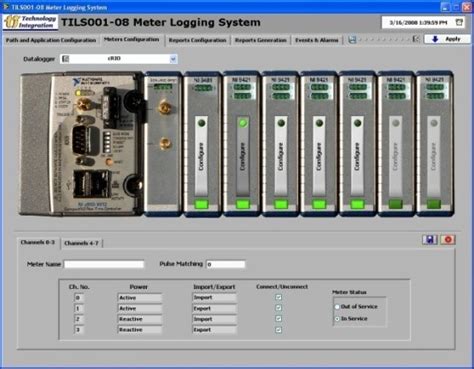The width and height of the screenshot is (474, 369).
Task: Click Configure on the third NI 9421 module
Action: click(x=319, y=156)
